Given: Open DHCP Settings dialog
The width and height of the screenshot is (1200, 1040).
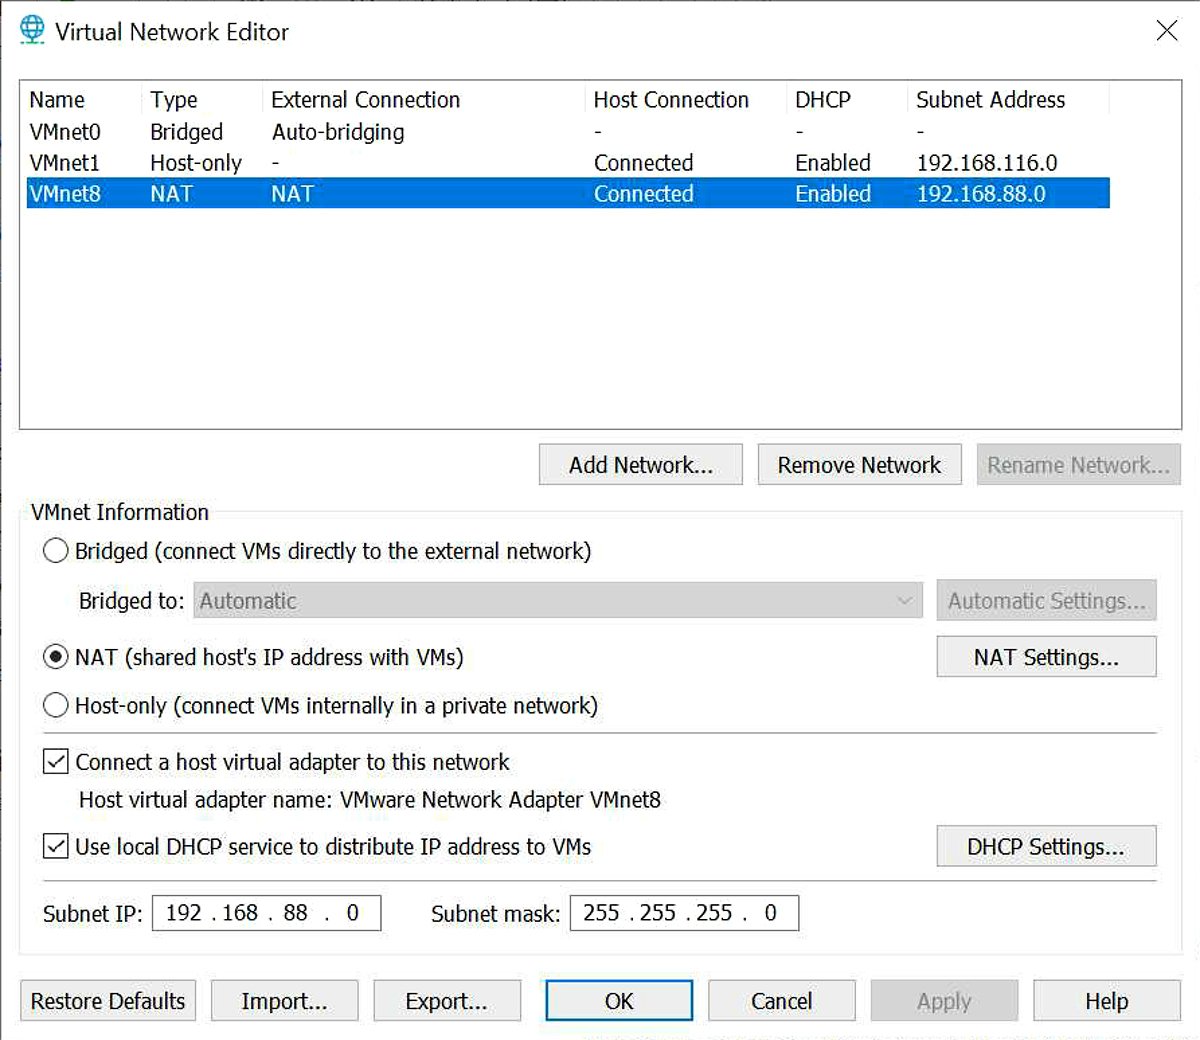Looking at the screenshot, I should (1046, 846).
